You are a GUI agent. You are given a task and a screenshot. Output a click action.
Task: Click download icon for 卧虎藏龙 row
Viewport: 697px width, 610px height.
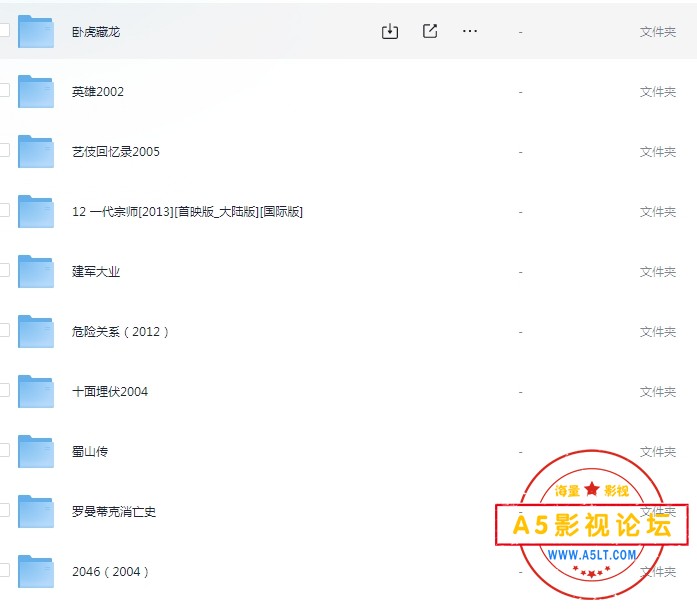pyautogui.click(x=390, y=31)
